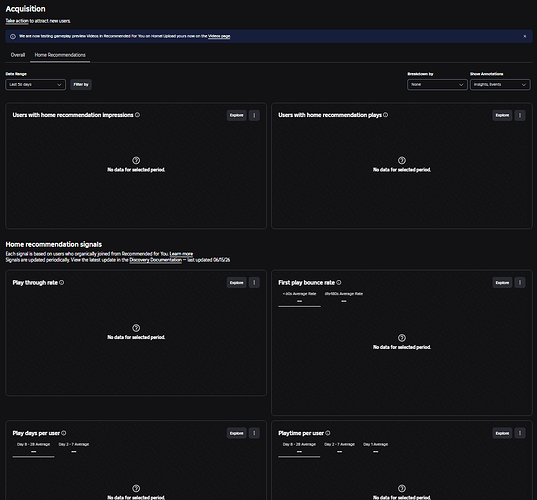This screenshot has height=500, width=537.
Task: Click Explore on home recommendation plays card
Action: tap(502, 115)
